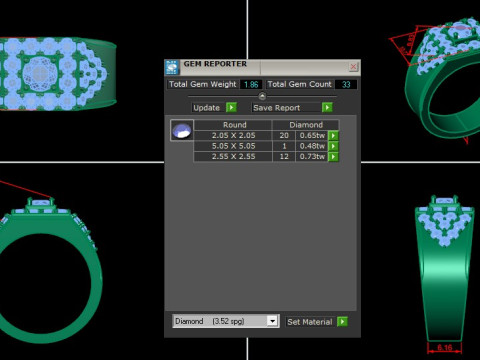Click the Total Gem Count value 33
Screen dimensions: 480x360
coord(346,84)
